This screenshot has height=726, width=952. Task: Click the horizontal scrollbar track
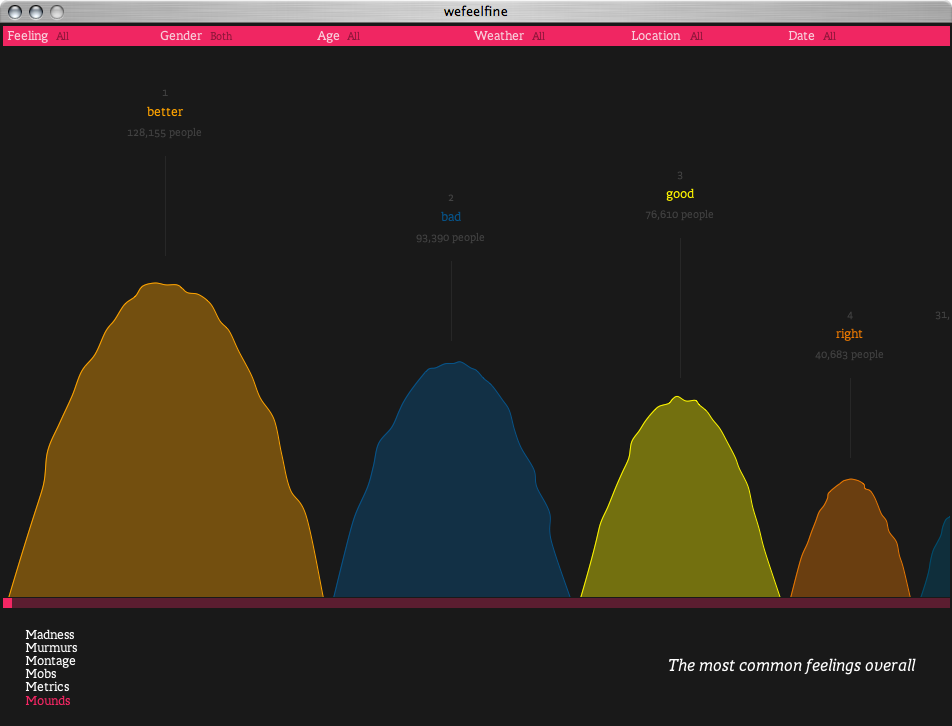point(480,603)
